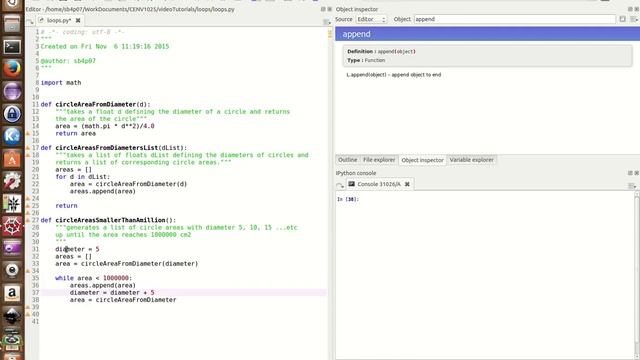The height and width of the screenshot is (360, 640).
Task: Launch Firefox from the dock
Action: [12, 69]
